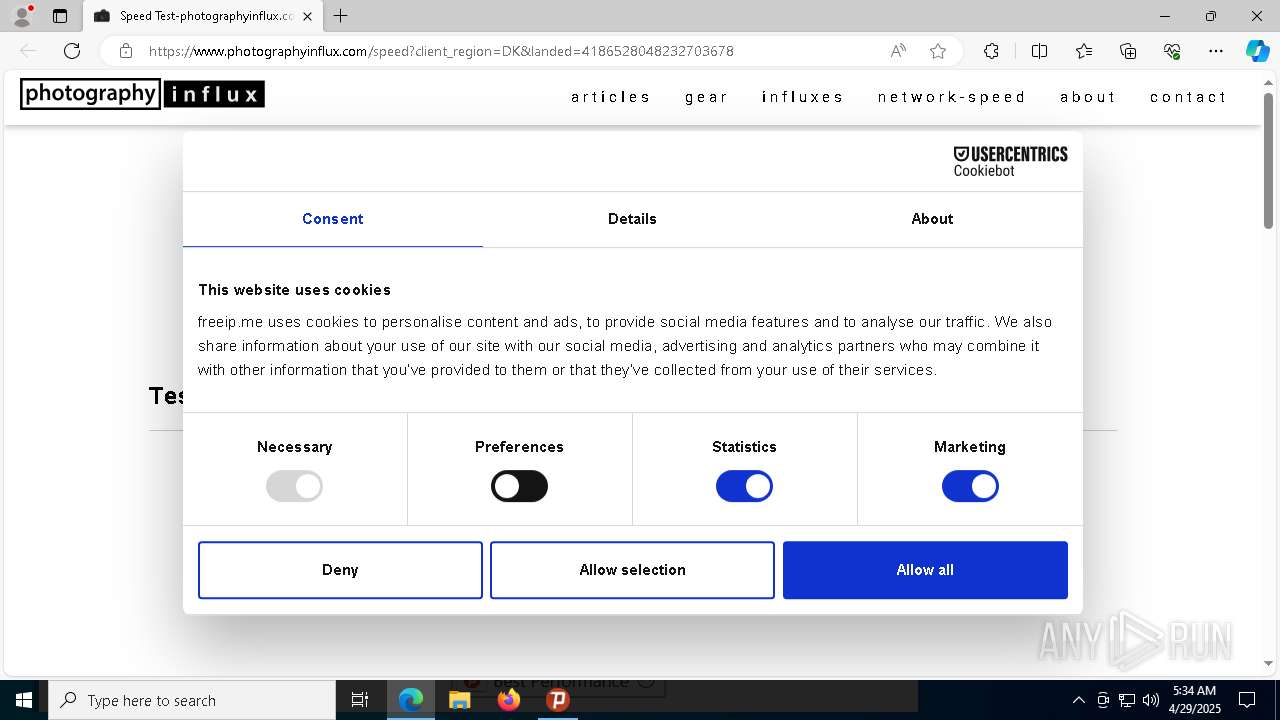Click the scrollbar down arrow
The width and height of the screenshot is (1280, 720).
pyautogui.click(x=1269, y=663)
